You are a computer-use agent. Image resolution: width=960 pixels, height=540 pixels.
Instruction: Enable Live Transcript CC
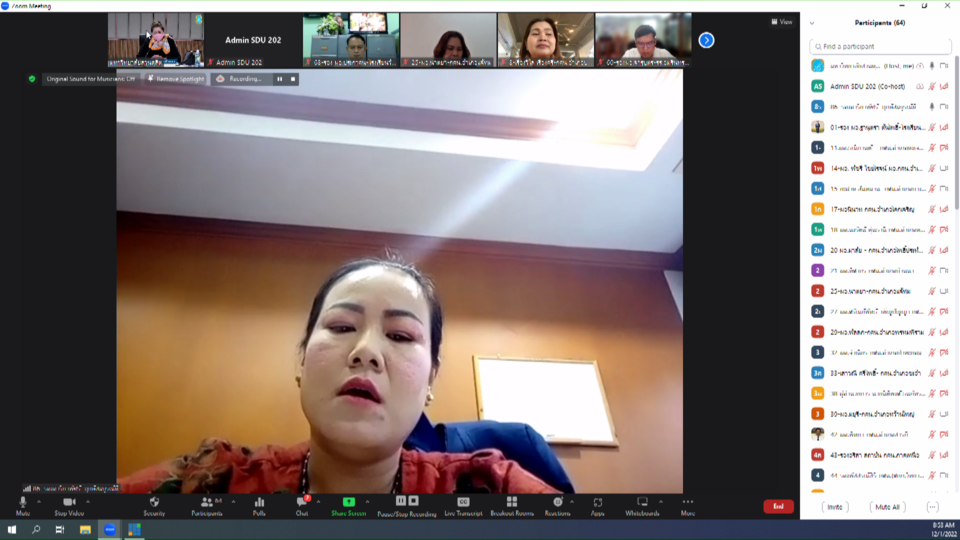coord(463,506)
